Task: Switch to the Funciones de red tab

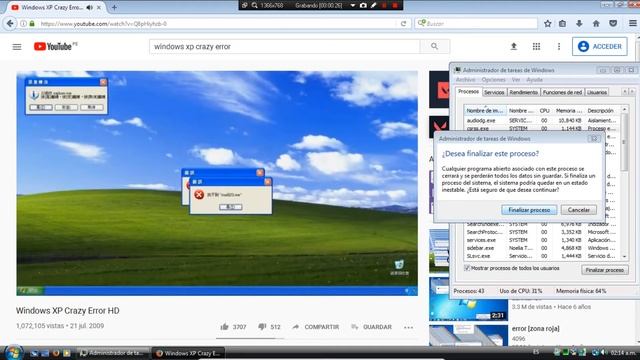Action: tap(562, 92)
